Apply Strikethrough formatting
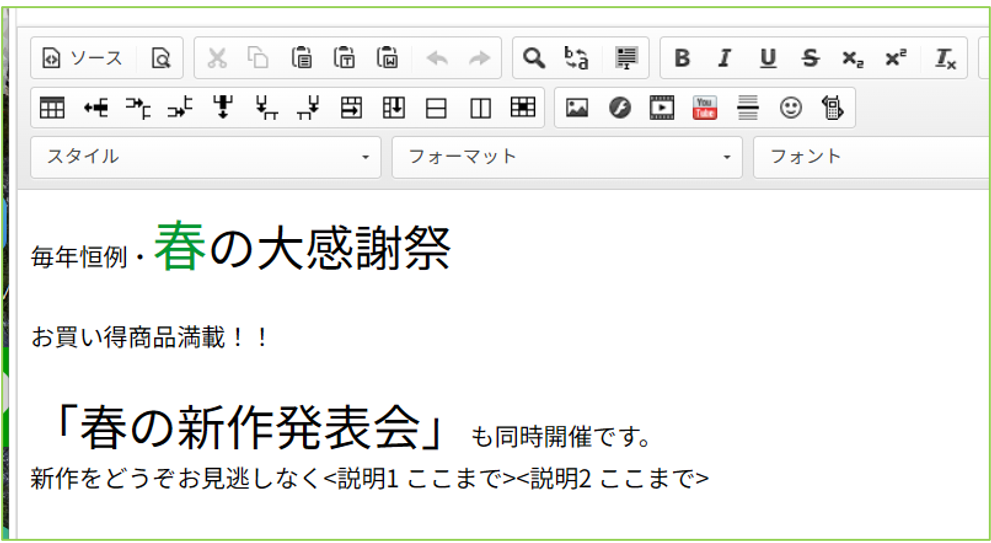The width and height of the screenshot is (991, 543). [x=810, y=58]
